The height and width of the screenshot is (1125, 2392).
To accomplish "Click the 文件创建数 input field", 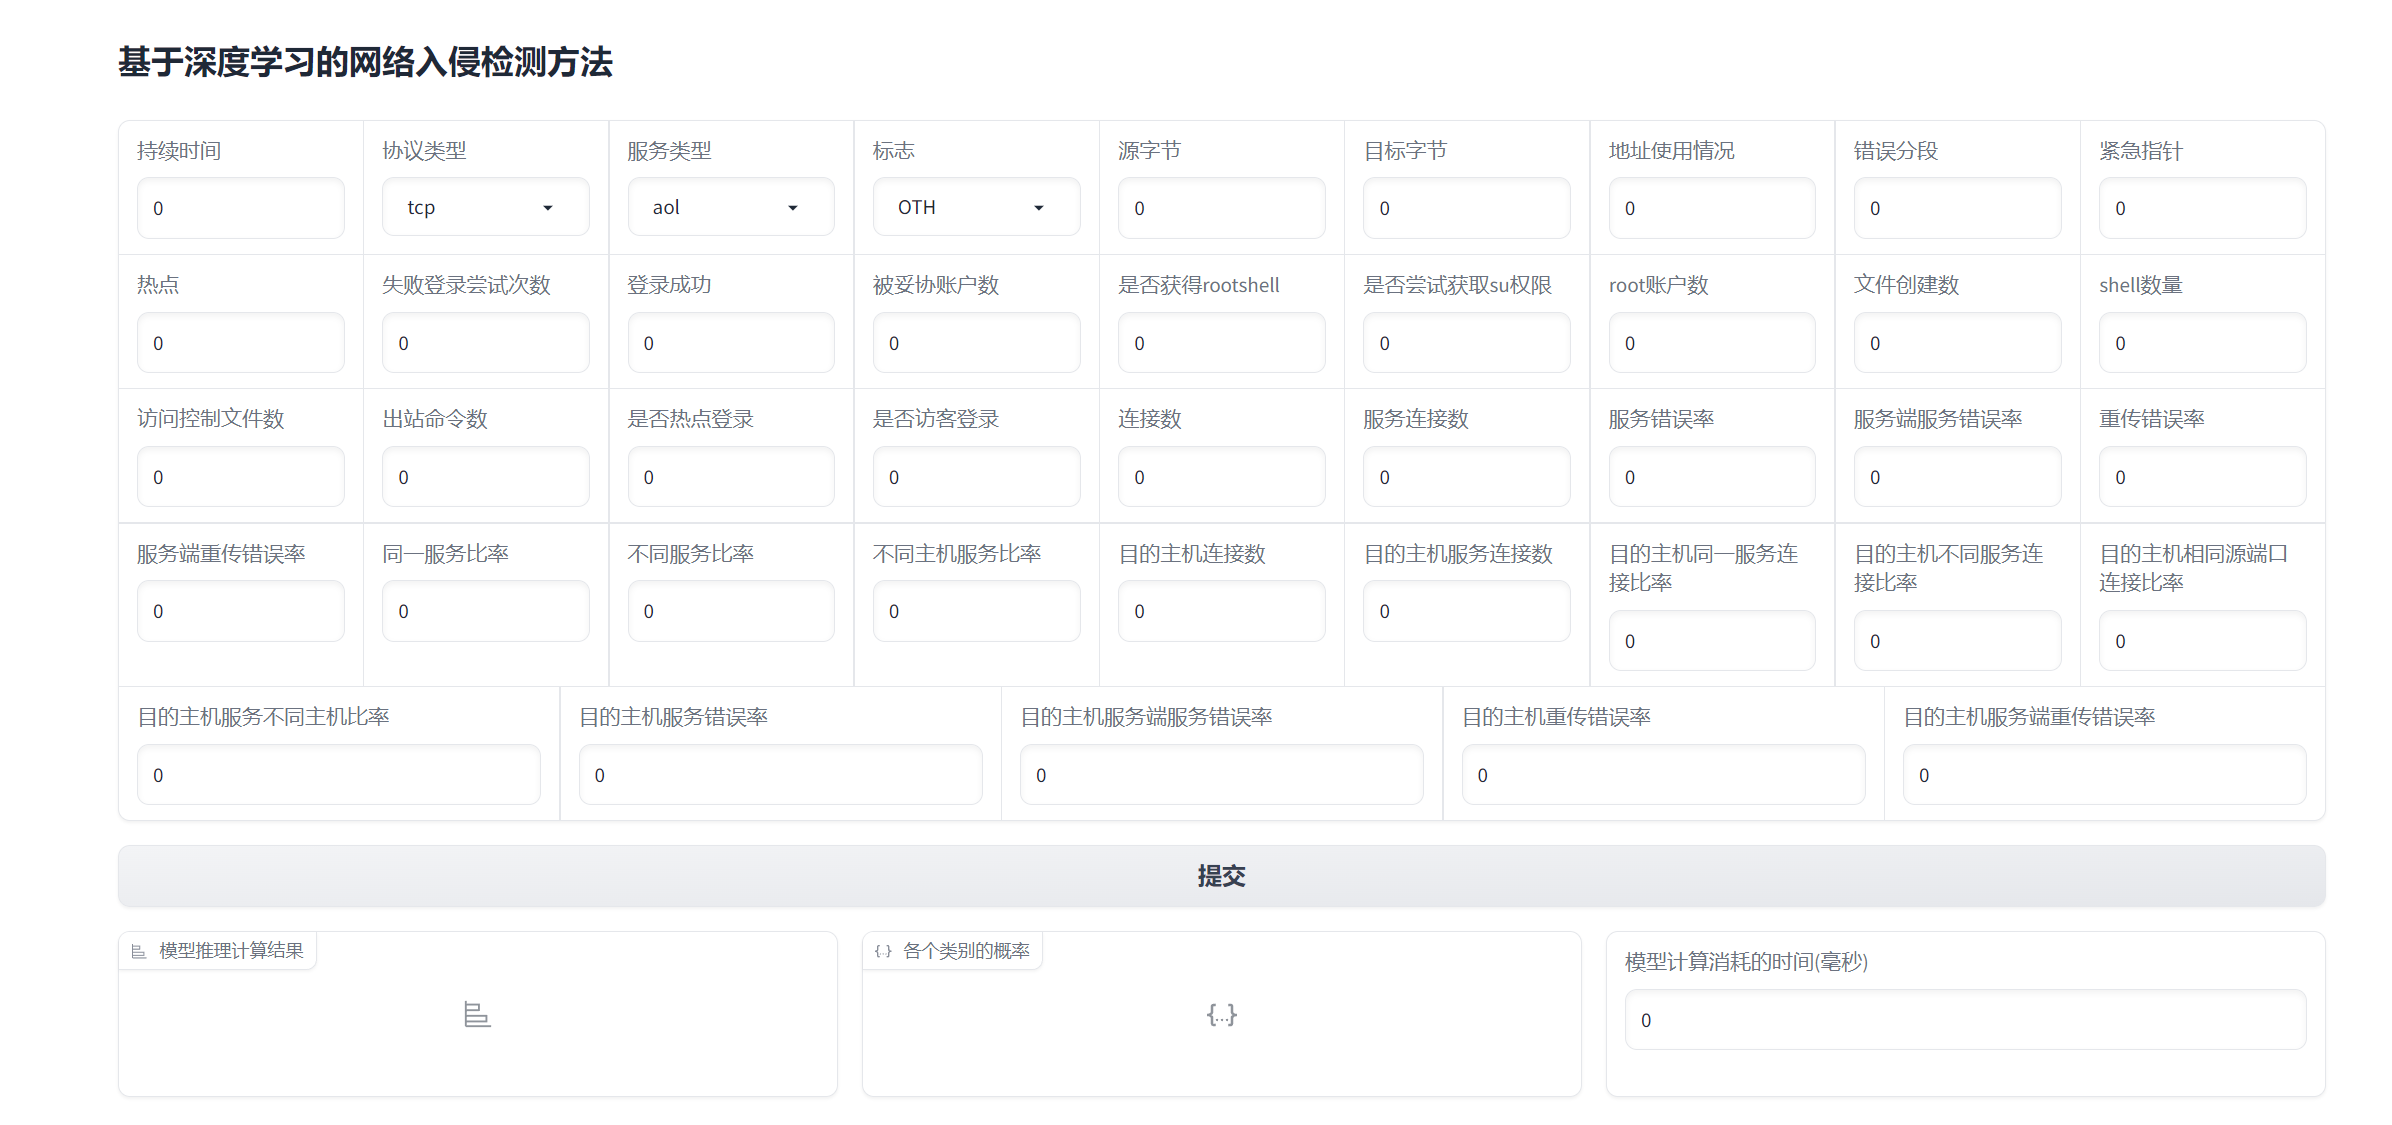I will click(1957, 343).
